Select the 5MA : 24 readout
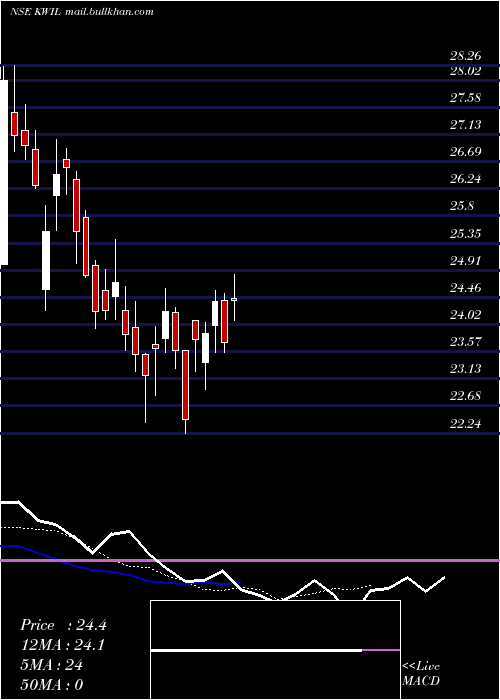 click(x=52, y=665)
